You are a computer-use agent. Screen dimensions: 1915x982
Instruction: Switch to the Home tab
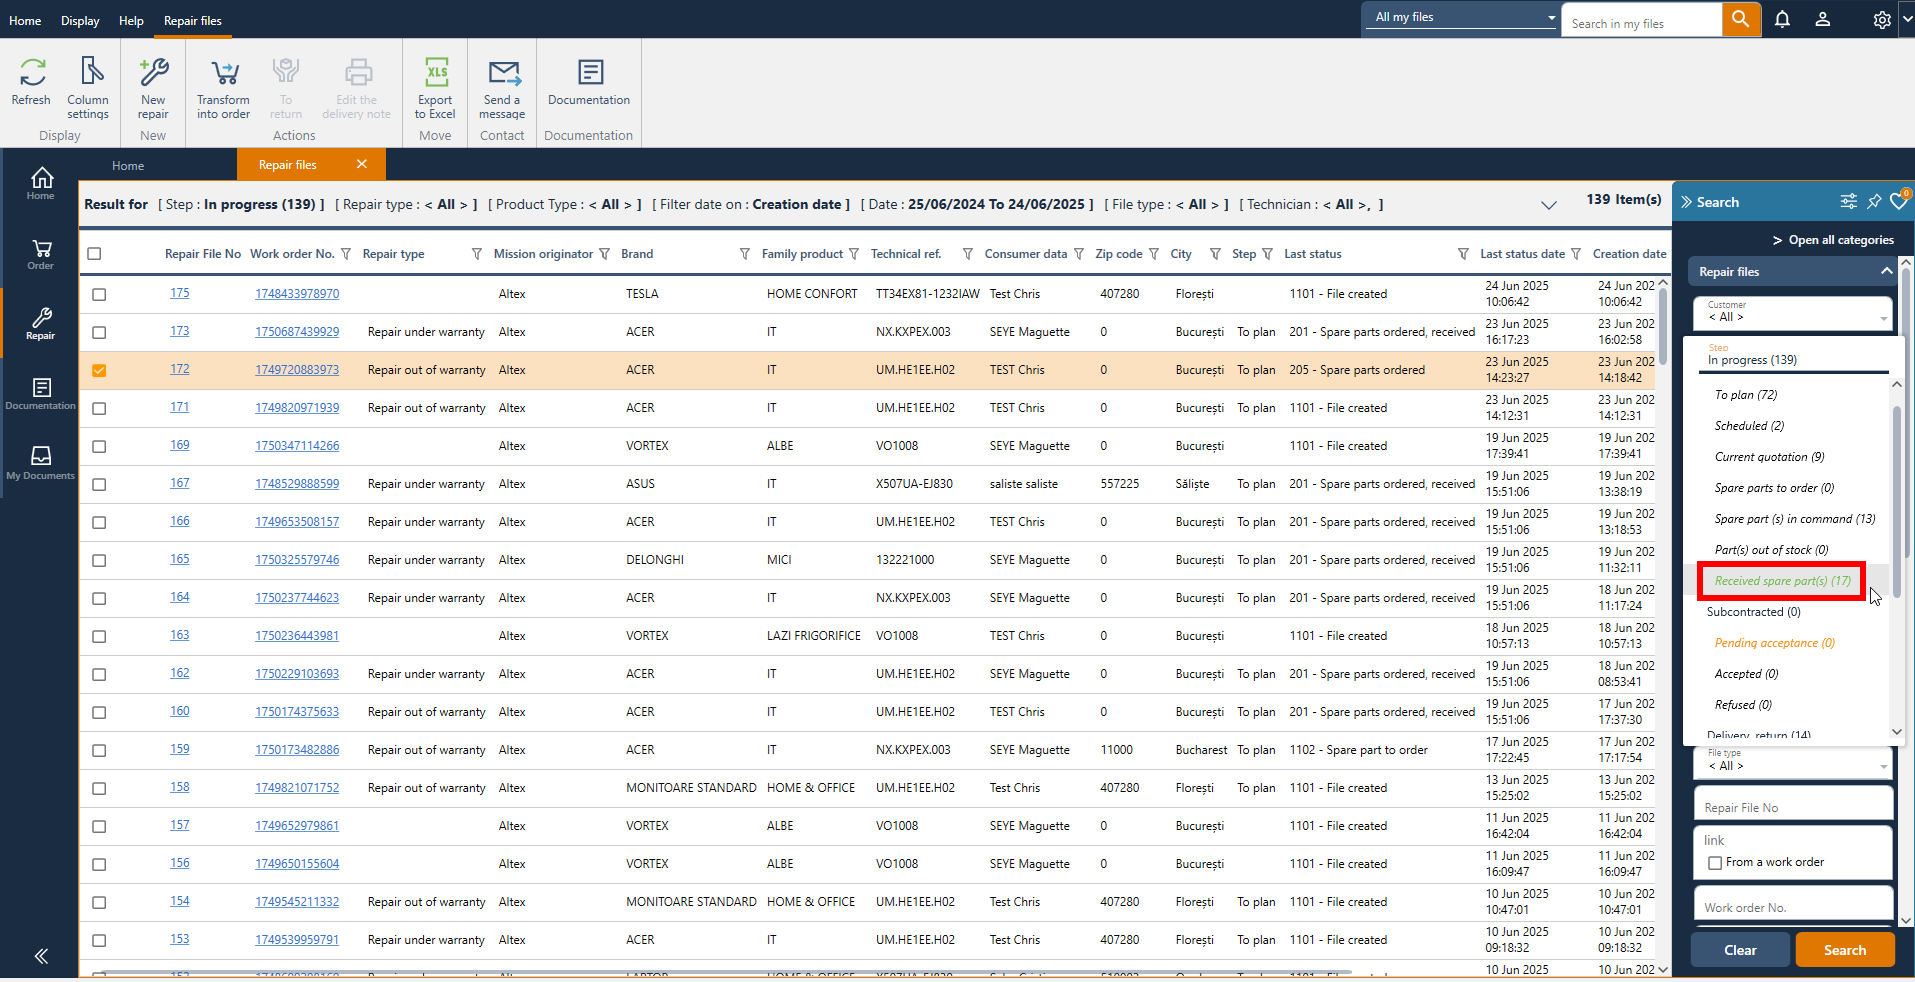coord(128,166)
